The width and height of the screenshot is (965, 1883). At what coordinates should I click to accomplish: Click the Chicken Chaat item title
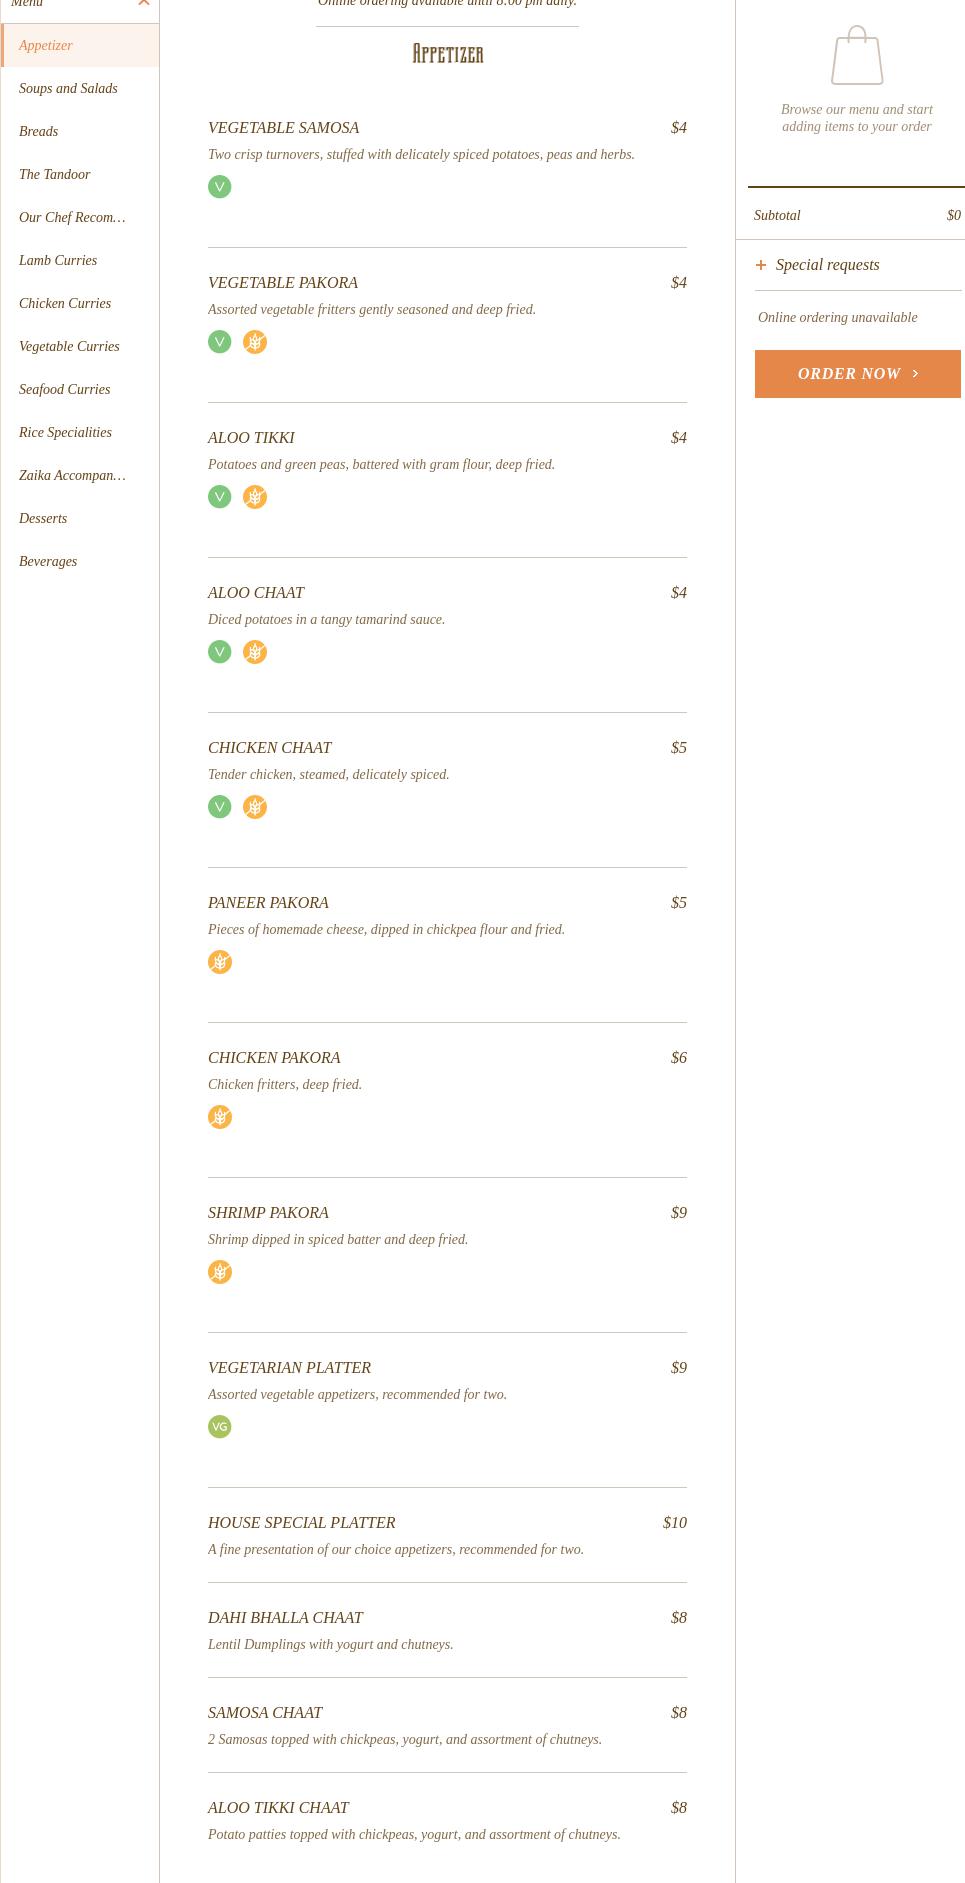[269, 748]
